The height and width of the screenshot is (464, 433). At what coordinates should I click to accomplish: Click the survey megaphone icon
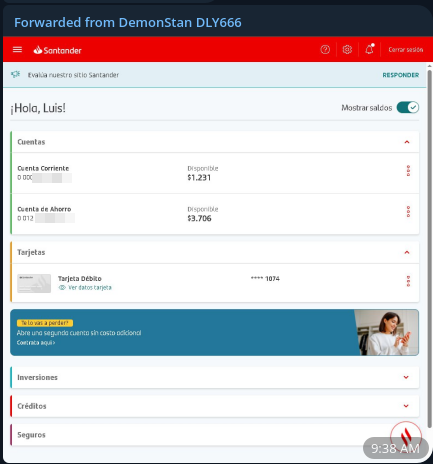click(15, 74)
